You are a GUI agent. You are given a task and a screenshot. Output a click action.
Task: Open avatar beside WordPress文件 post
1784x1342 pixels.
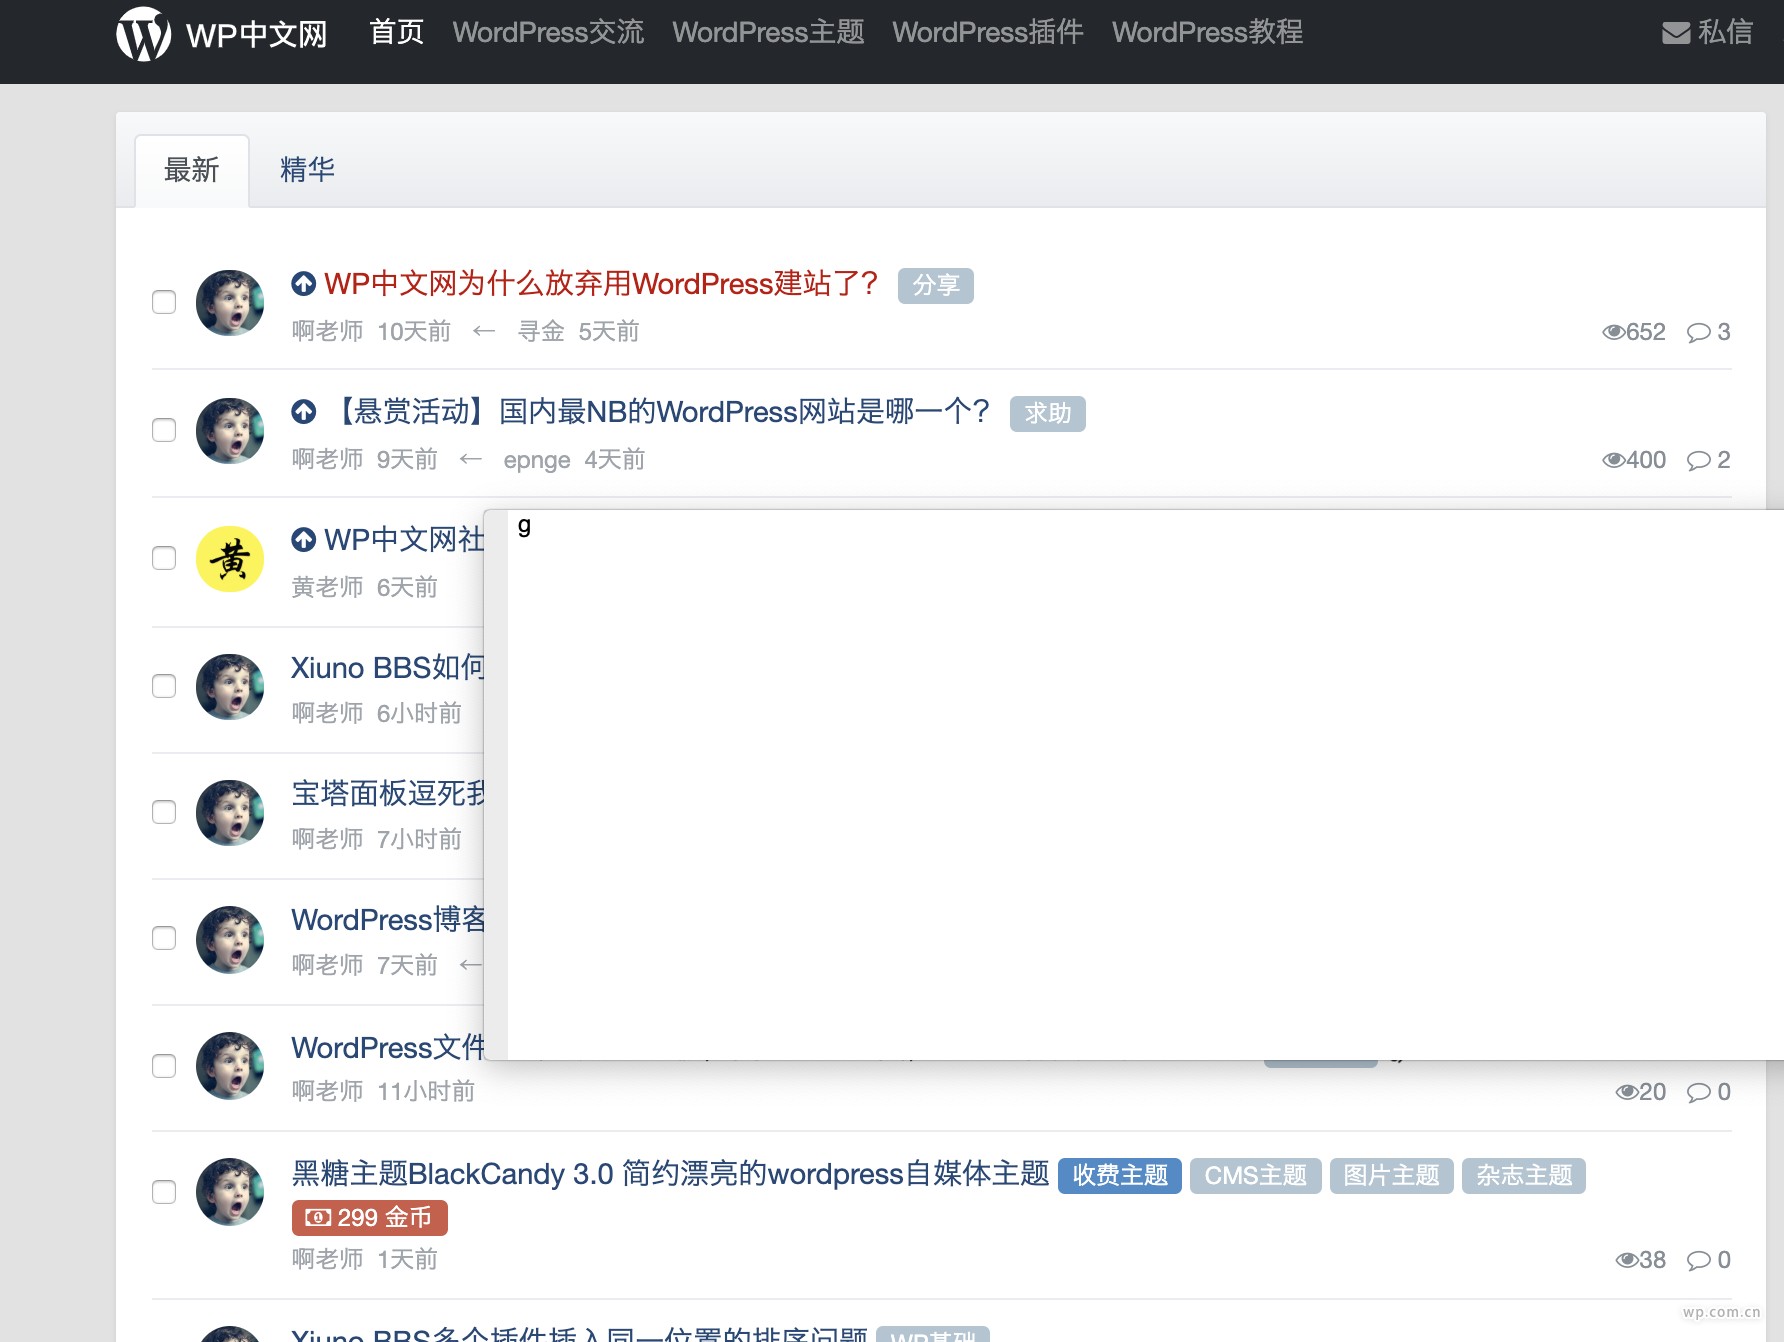(230, 1066)
